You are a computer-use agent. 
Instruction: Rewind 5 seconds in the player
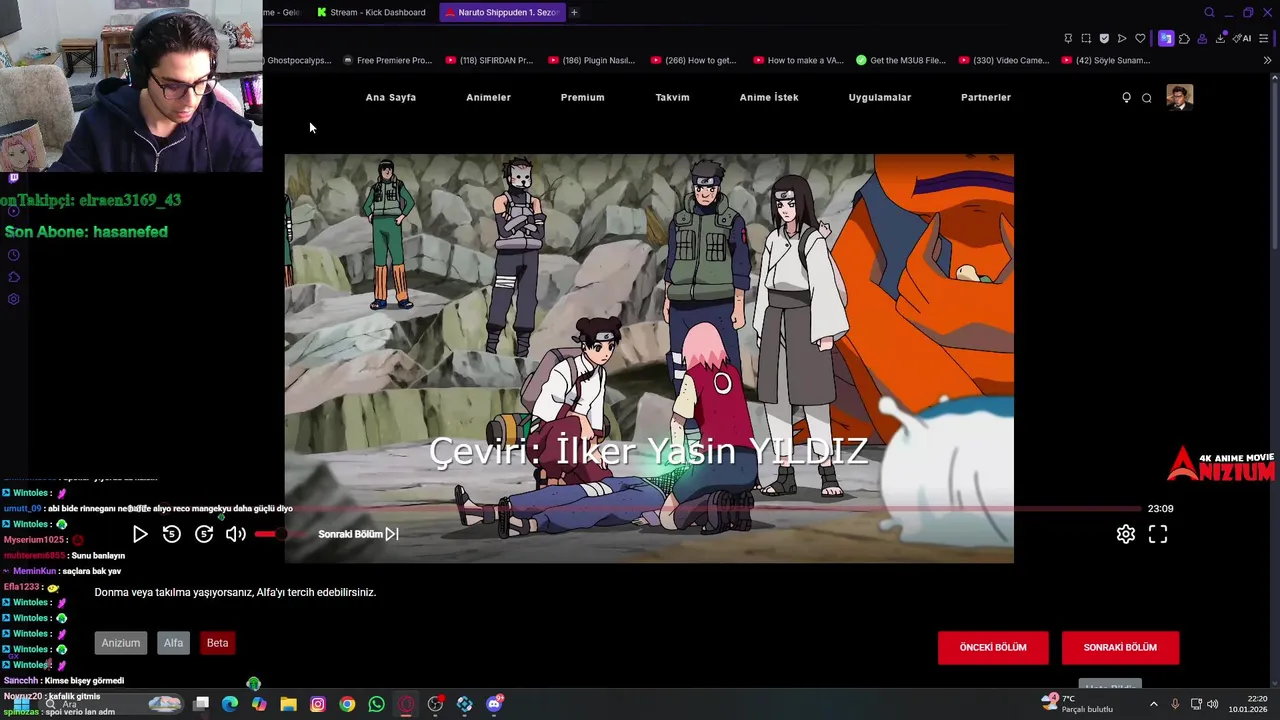(x=172, y=534)
